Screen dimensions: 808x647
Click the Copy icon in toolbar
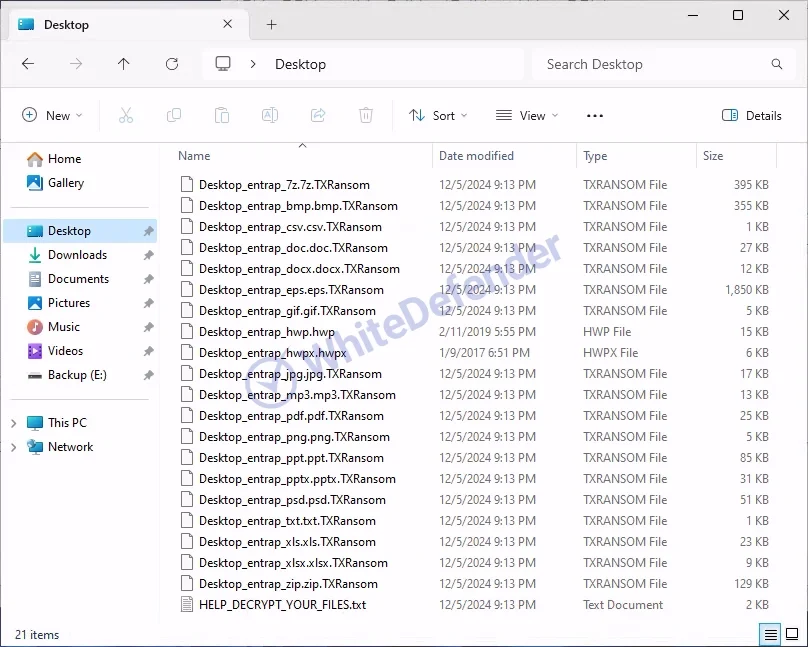point(174,116)
